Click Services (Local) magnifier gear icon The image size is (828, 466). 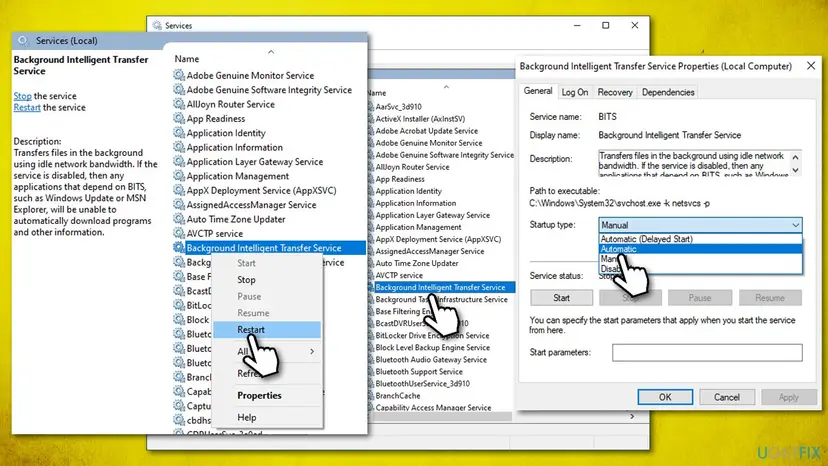[x=23, y=41]
